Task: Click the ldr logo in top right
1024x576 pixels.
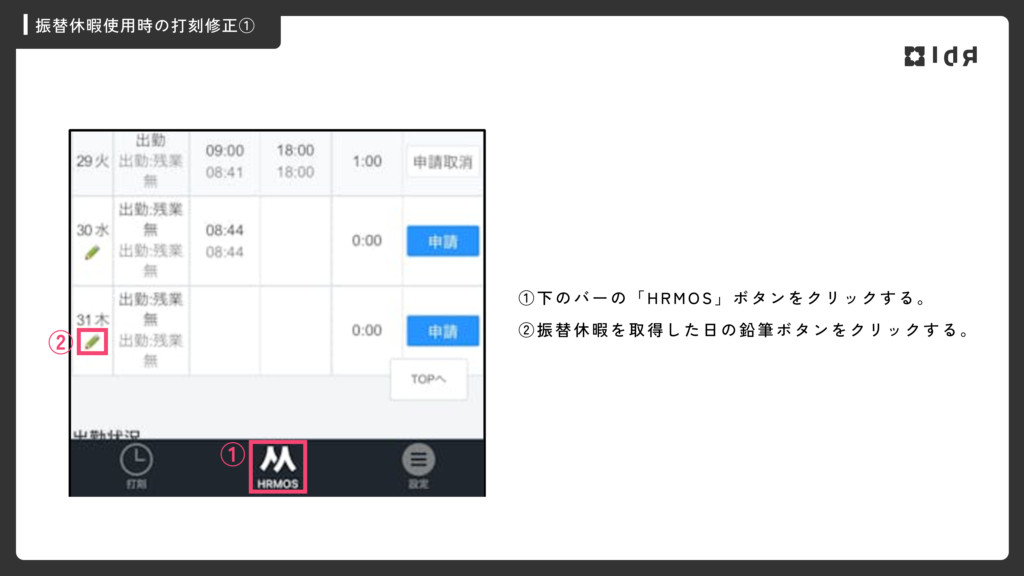Action: (940, 56)
